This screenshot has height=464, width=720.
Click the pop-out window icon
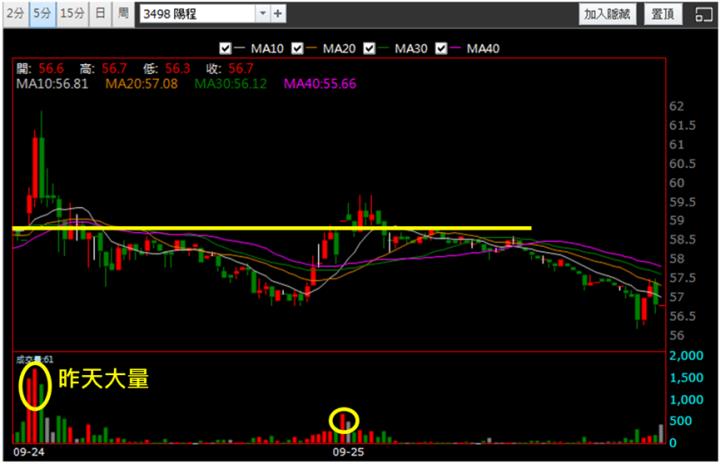point(701,14)
